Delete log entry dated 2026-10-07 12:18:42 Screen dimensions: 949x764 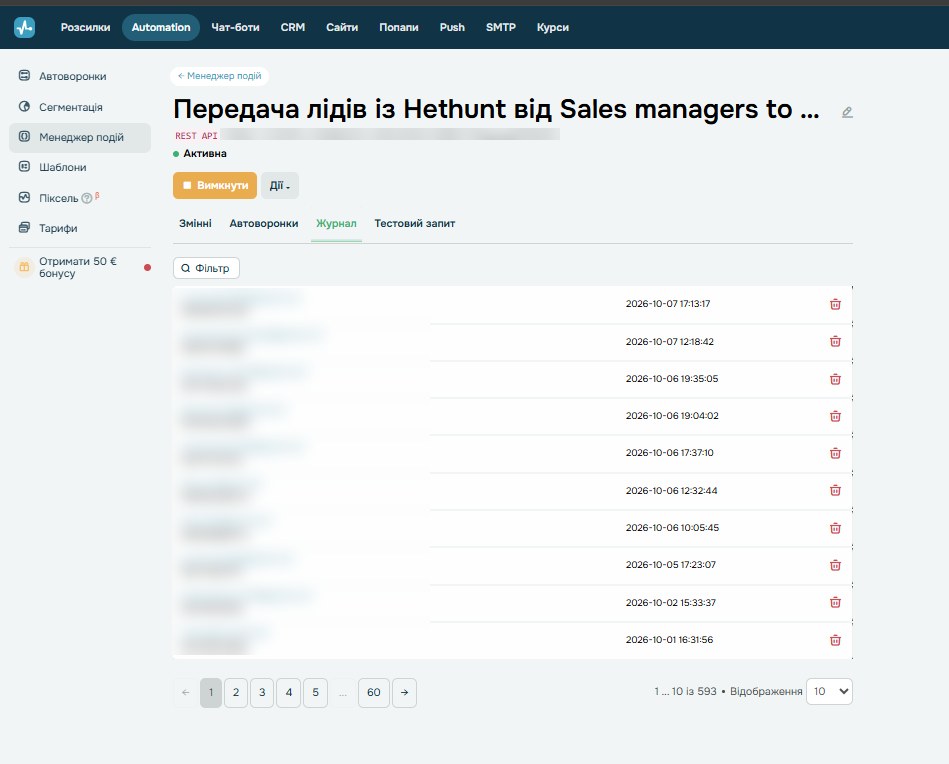coord(835,341)
